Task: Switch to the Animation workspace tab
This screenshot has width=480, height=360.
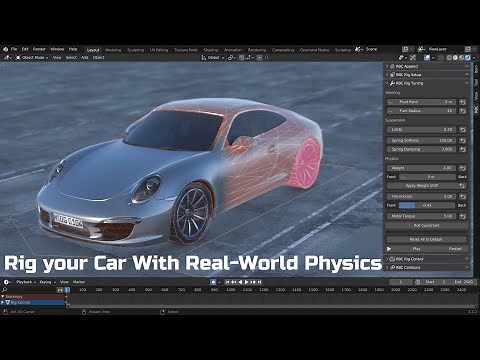Action: [x=233, y=50]
